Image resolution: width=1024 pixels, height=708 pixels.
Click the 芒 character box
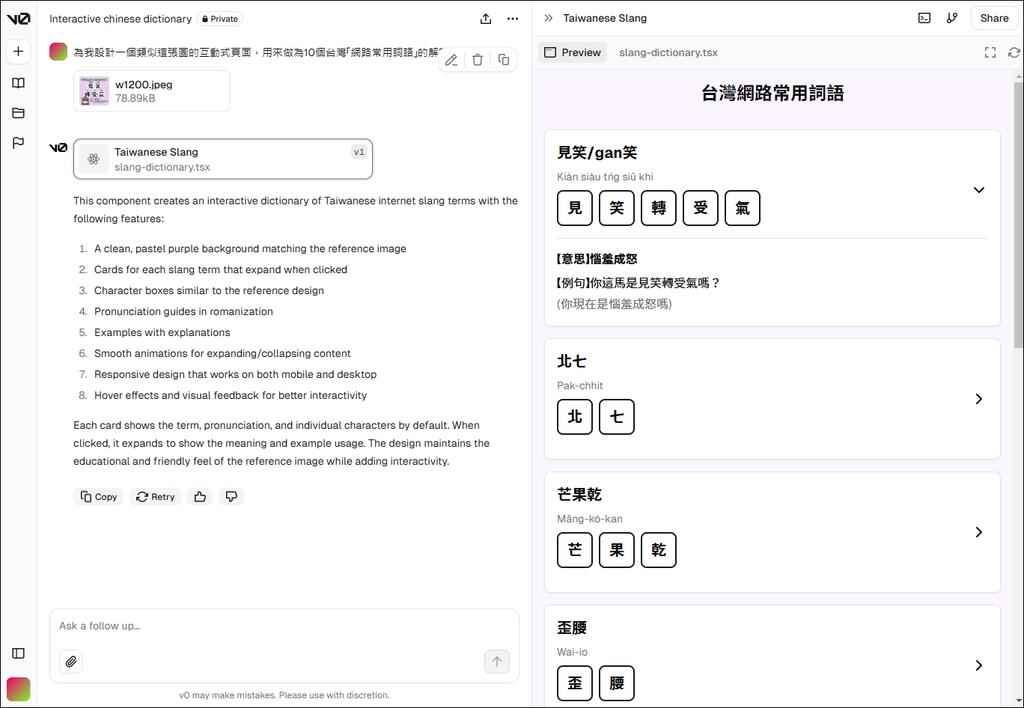click(575, 550)
